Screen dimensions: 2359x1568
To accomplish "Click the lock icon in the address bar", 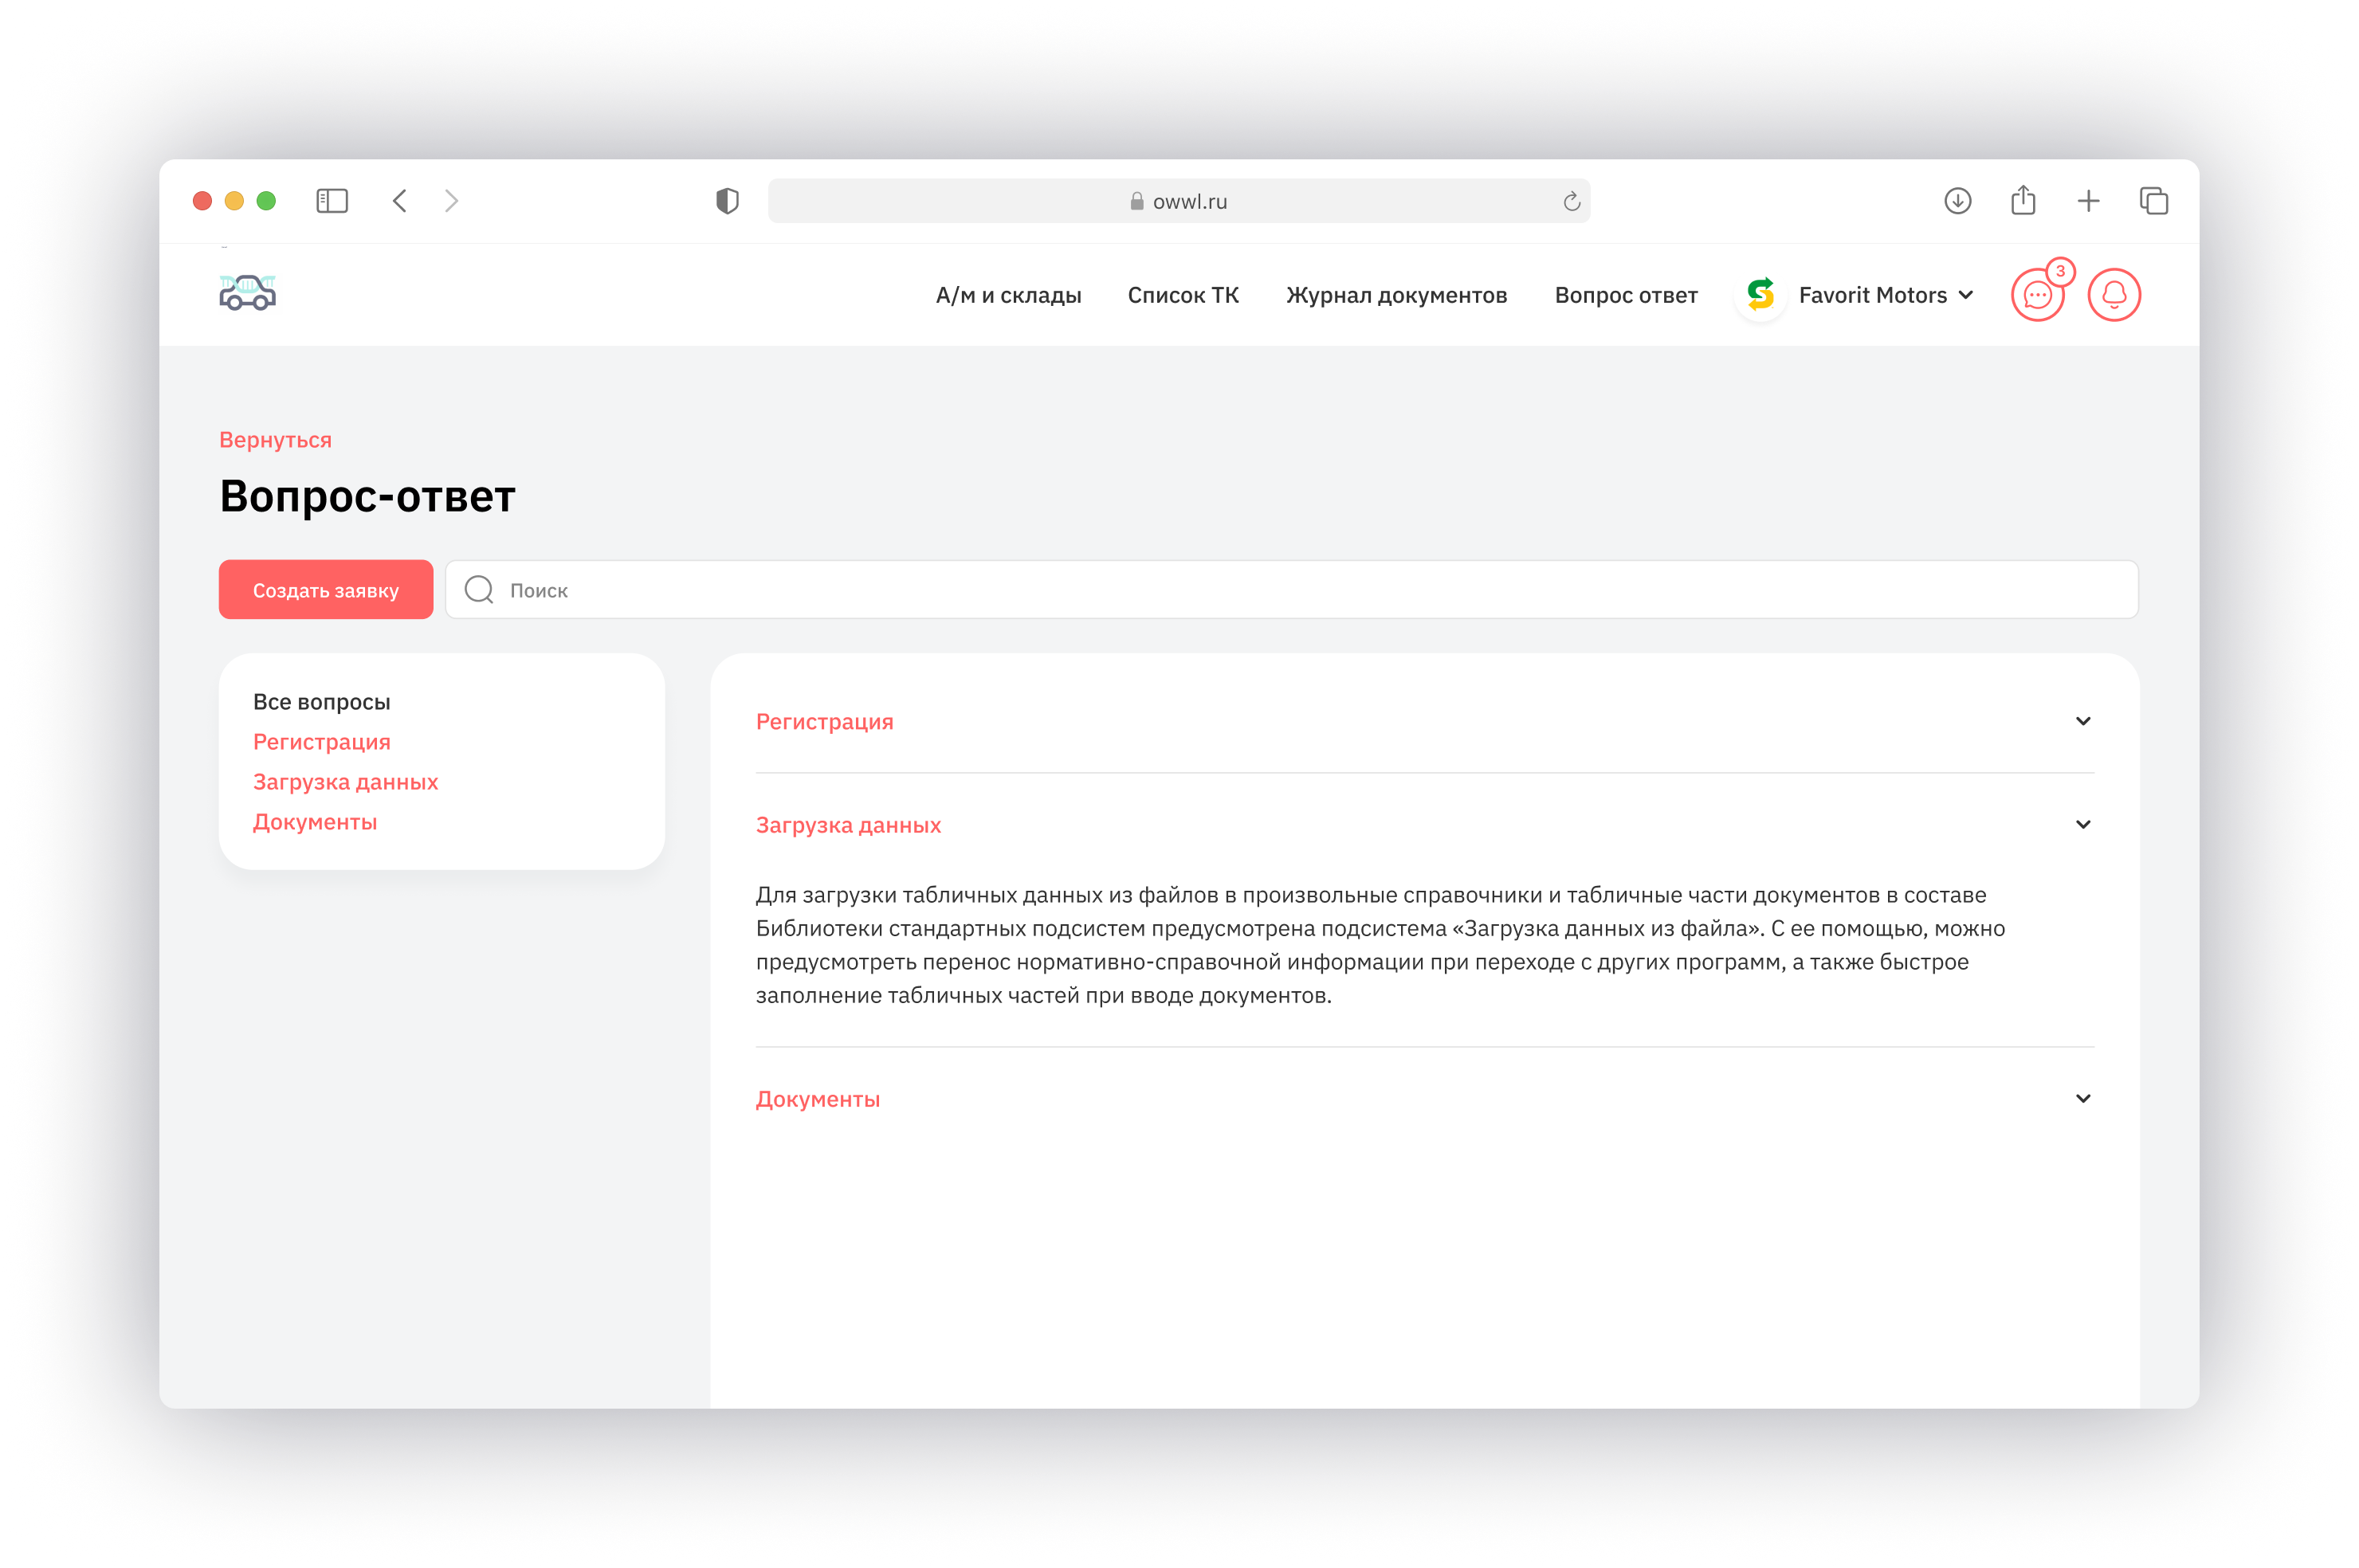I will point(1136,201).
